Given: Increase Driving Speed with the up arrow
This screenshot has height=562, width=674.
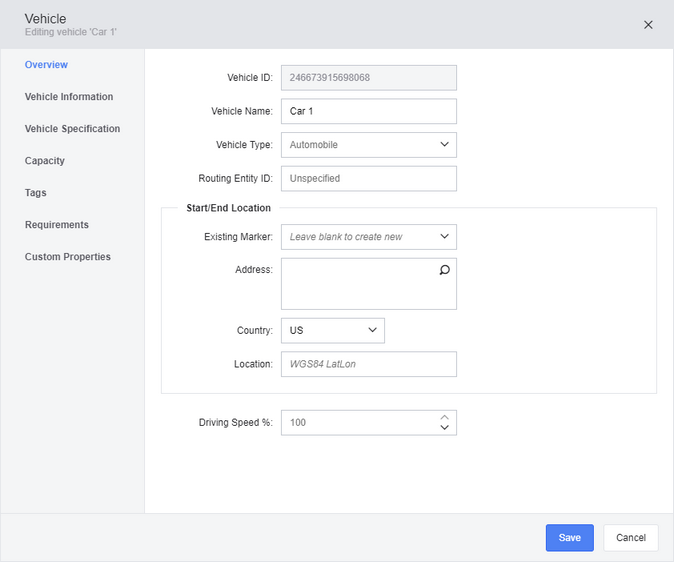Looking at the screenshot, I should click(x=444, y=418).
